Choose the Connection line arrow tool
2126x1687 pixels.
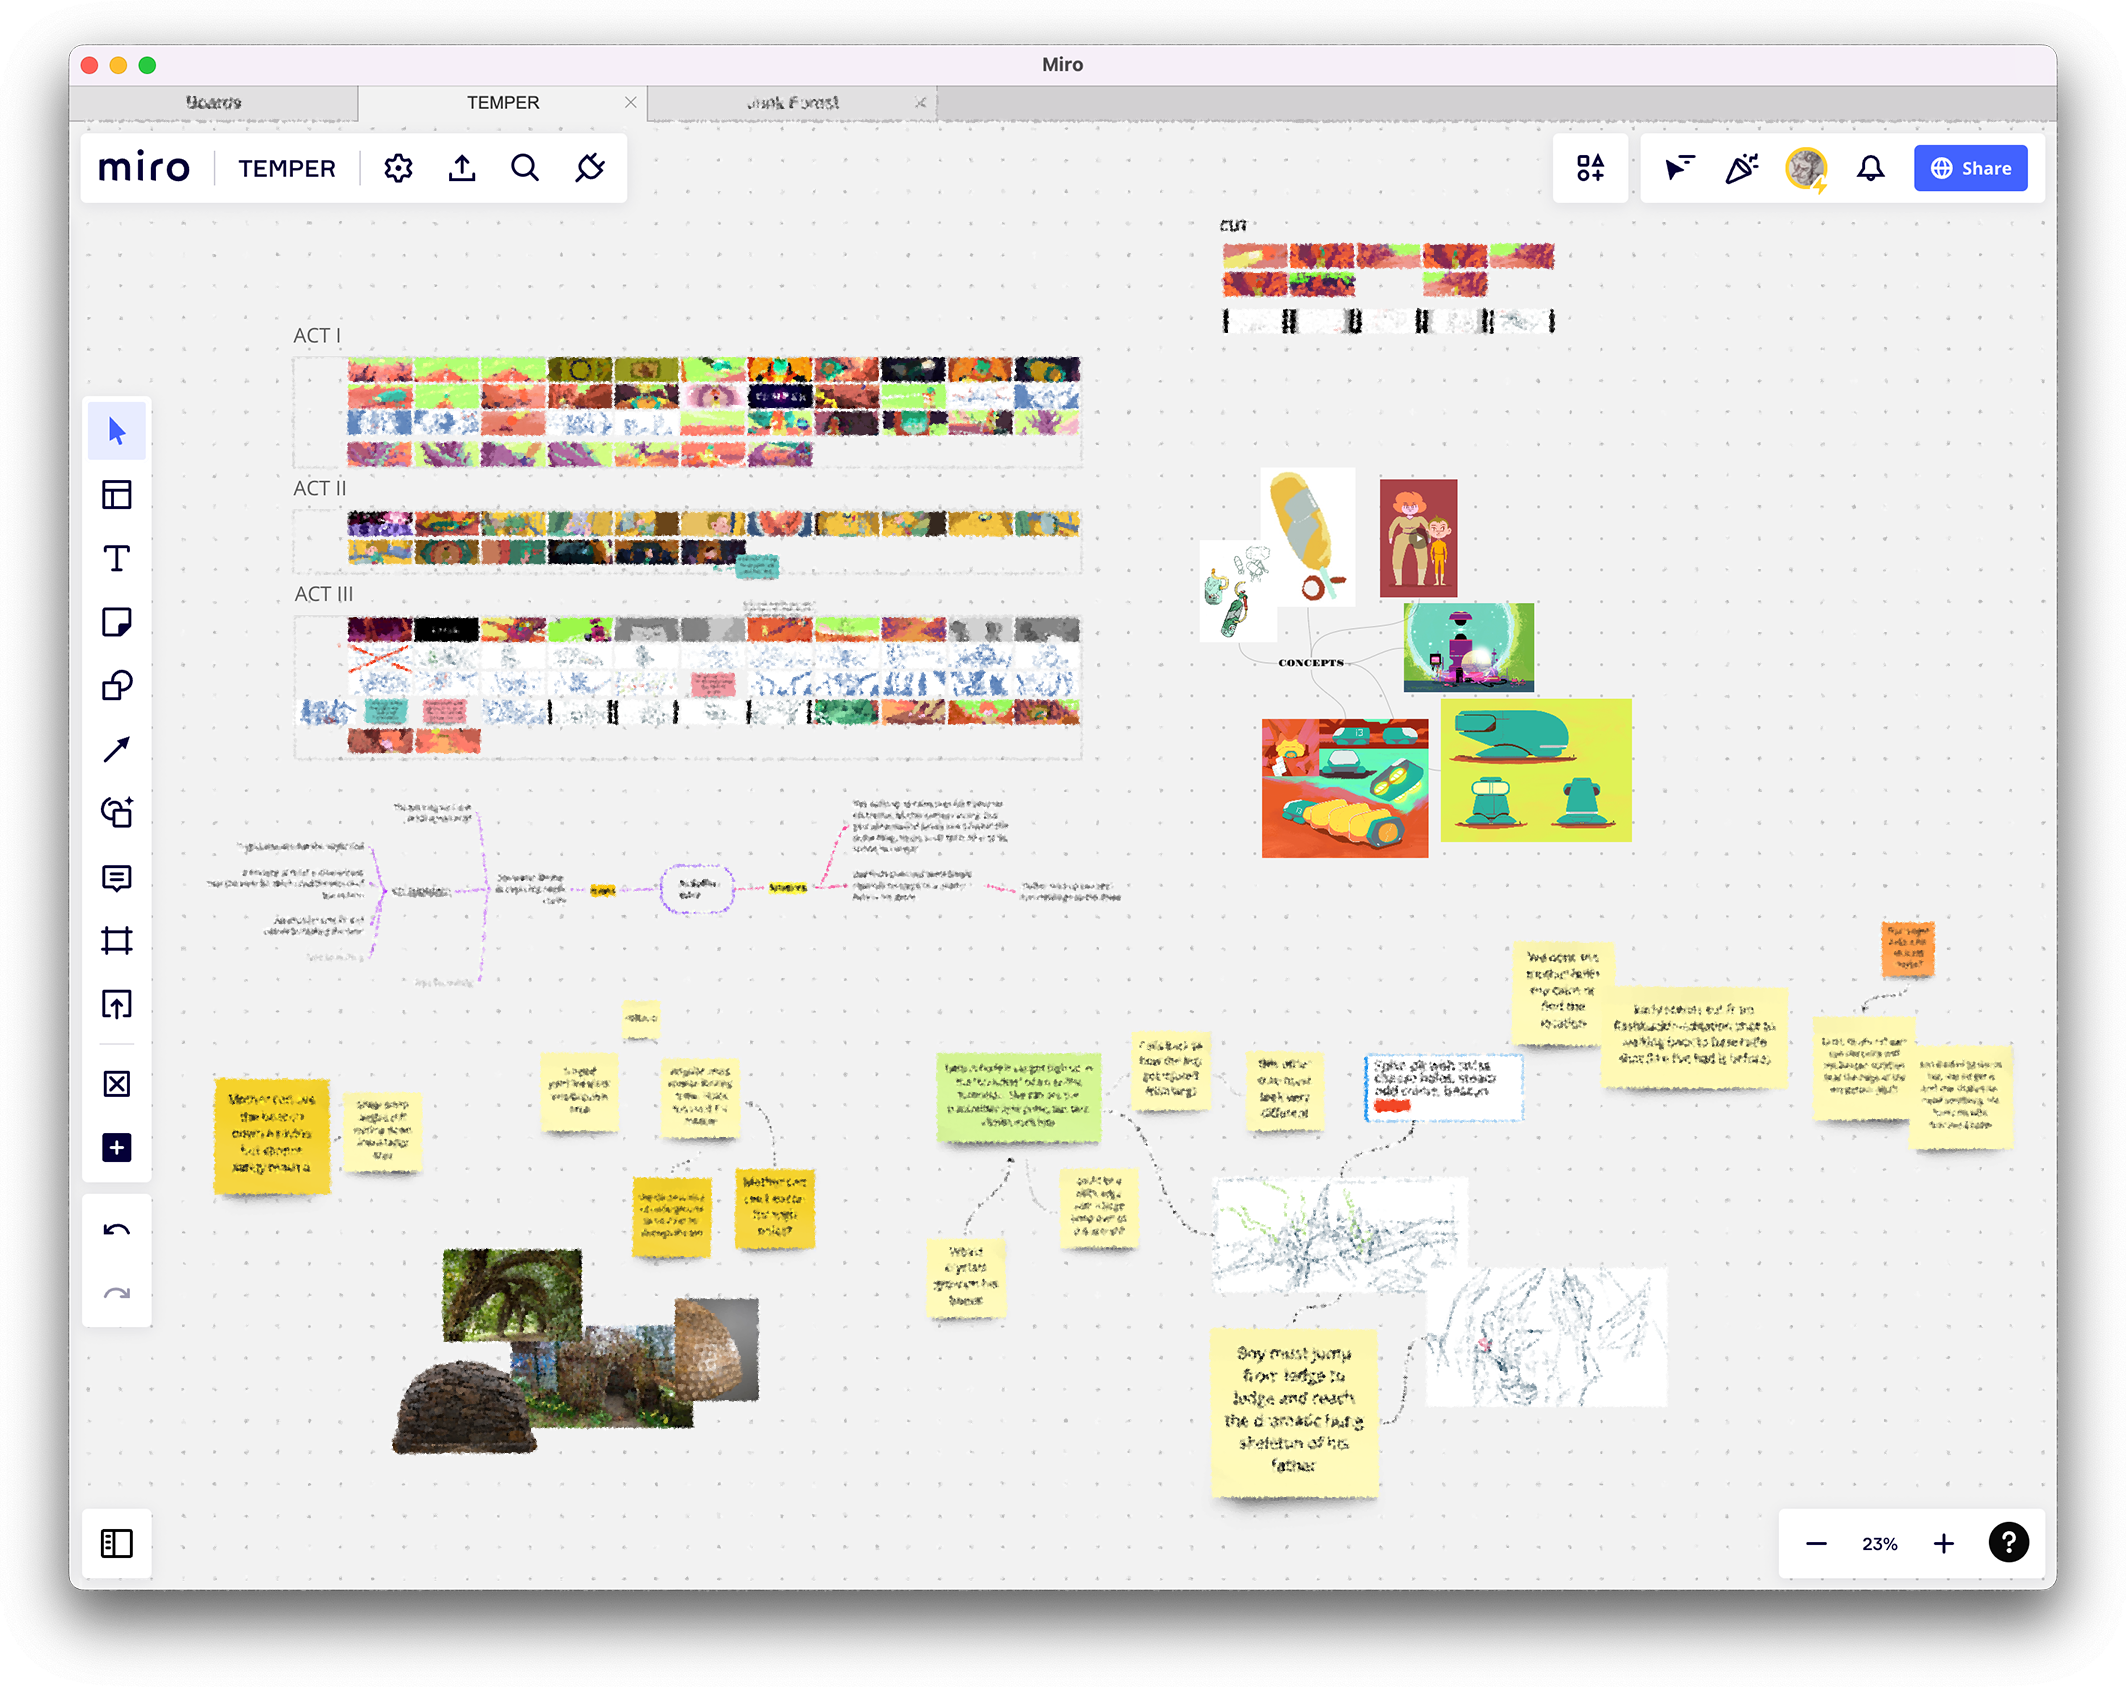click(117, 750)
